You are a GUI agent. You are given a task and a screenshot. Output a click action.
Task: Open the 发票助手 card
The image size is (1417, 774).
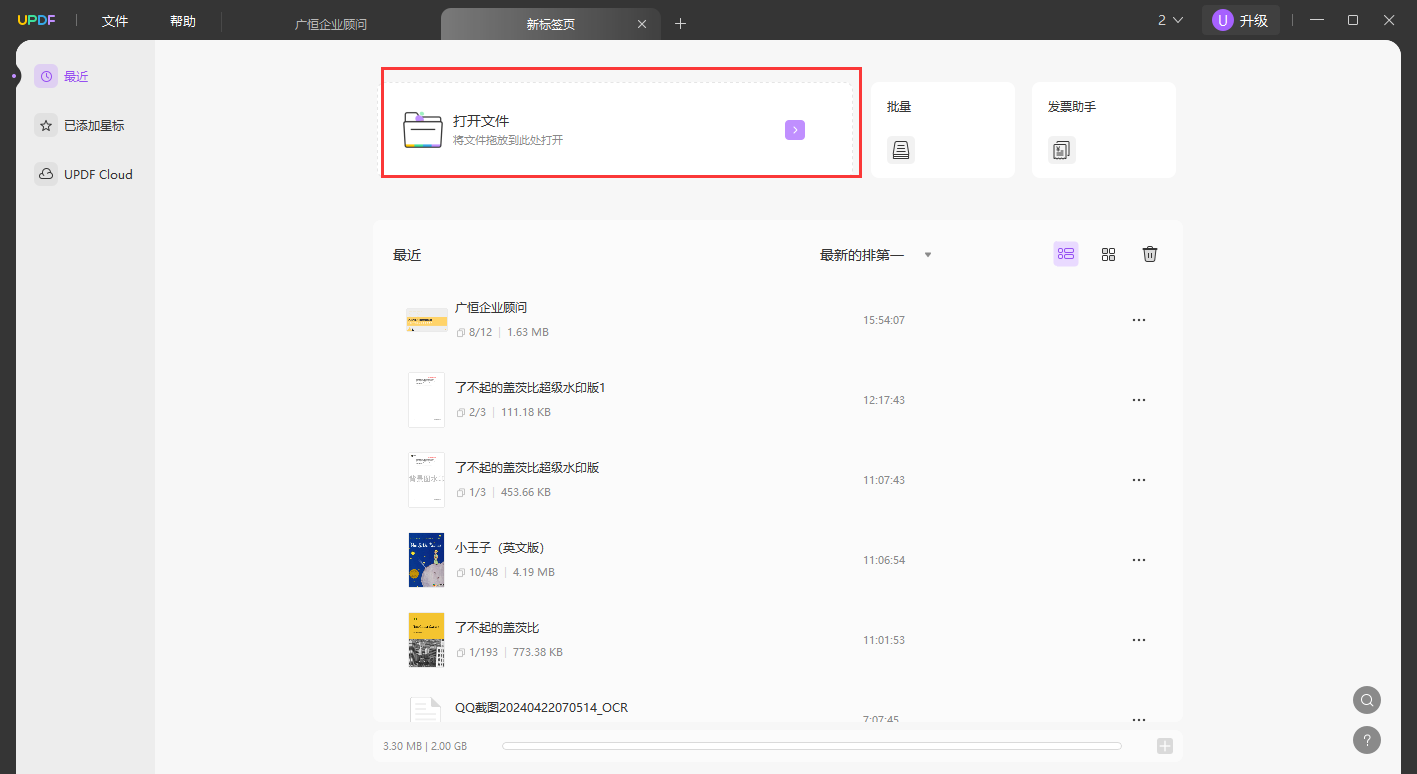[x=1104, y=130]
